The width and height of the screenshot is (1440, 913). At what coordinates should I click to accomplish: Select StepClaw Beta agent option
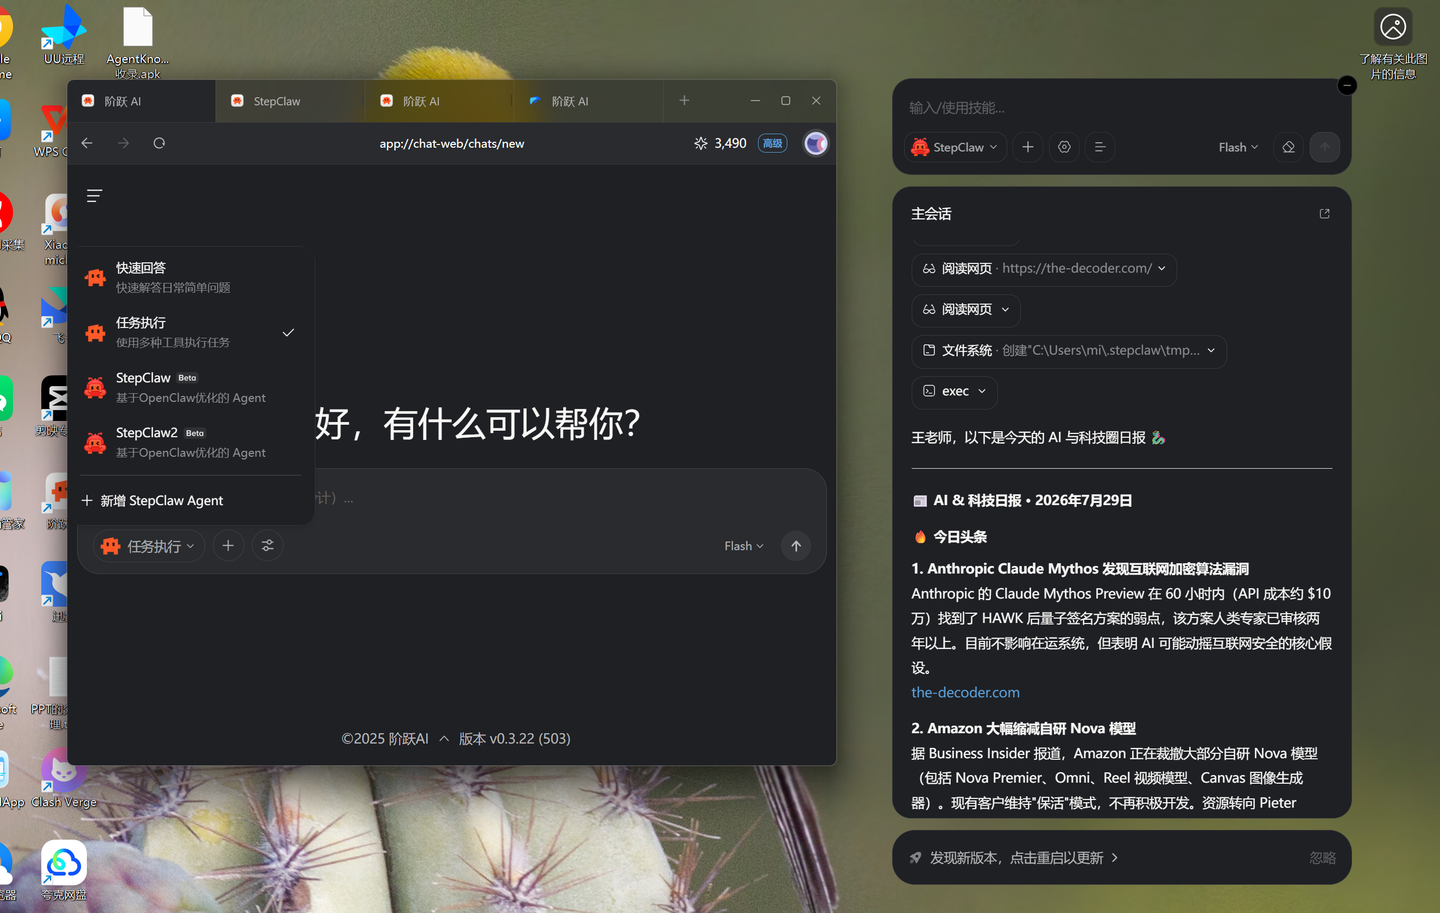point(192,387)
